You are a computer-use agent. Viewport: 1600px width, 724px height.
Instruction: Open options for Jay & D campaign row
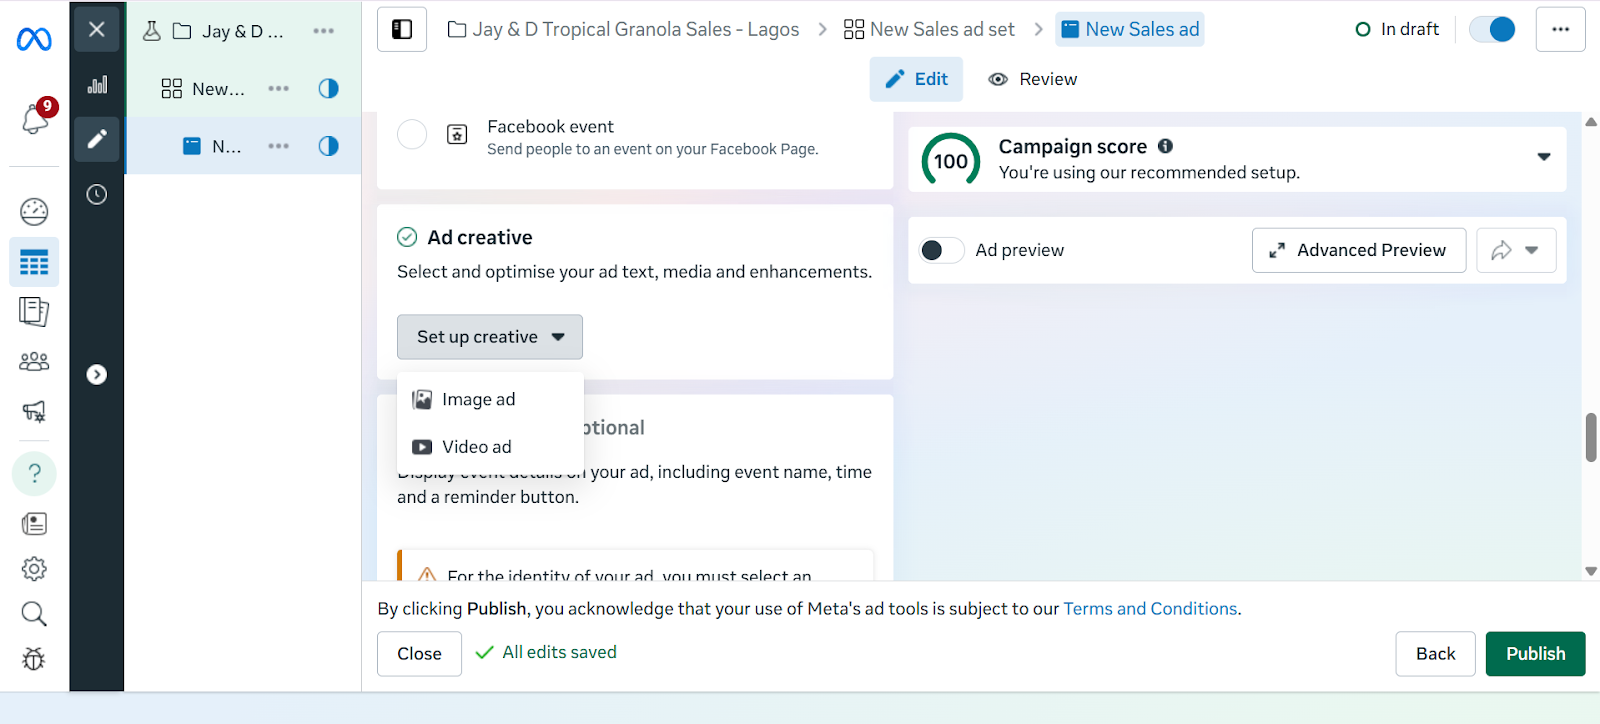coord(323,31)
